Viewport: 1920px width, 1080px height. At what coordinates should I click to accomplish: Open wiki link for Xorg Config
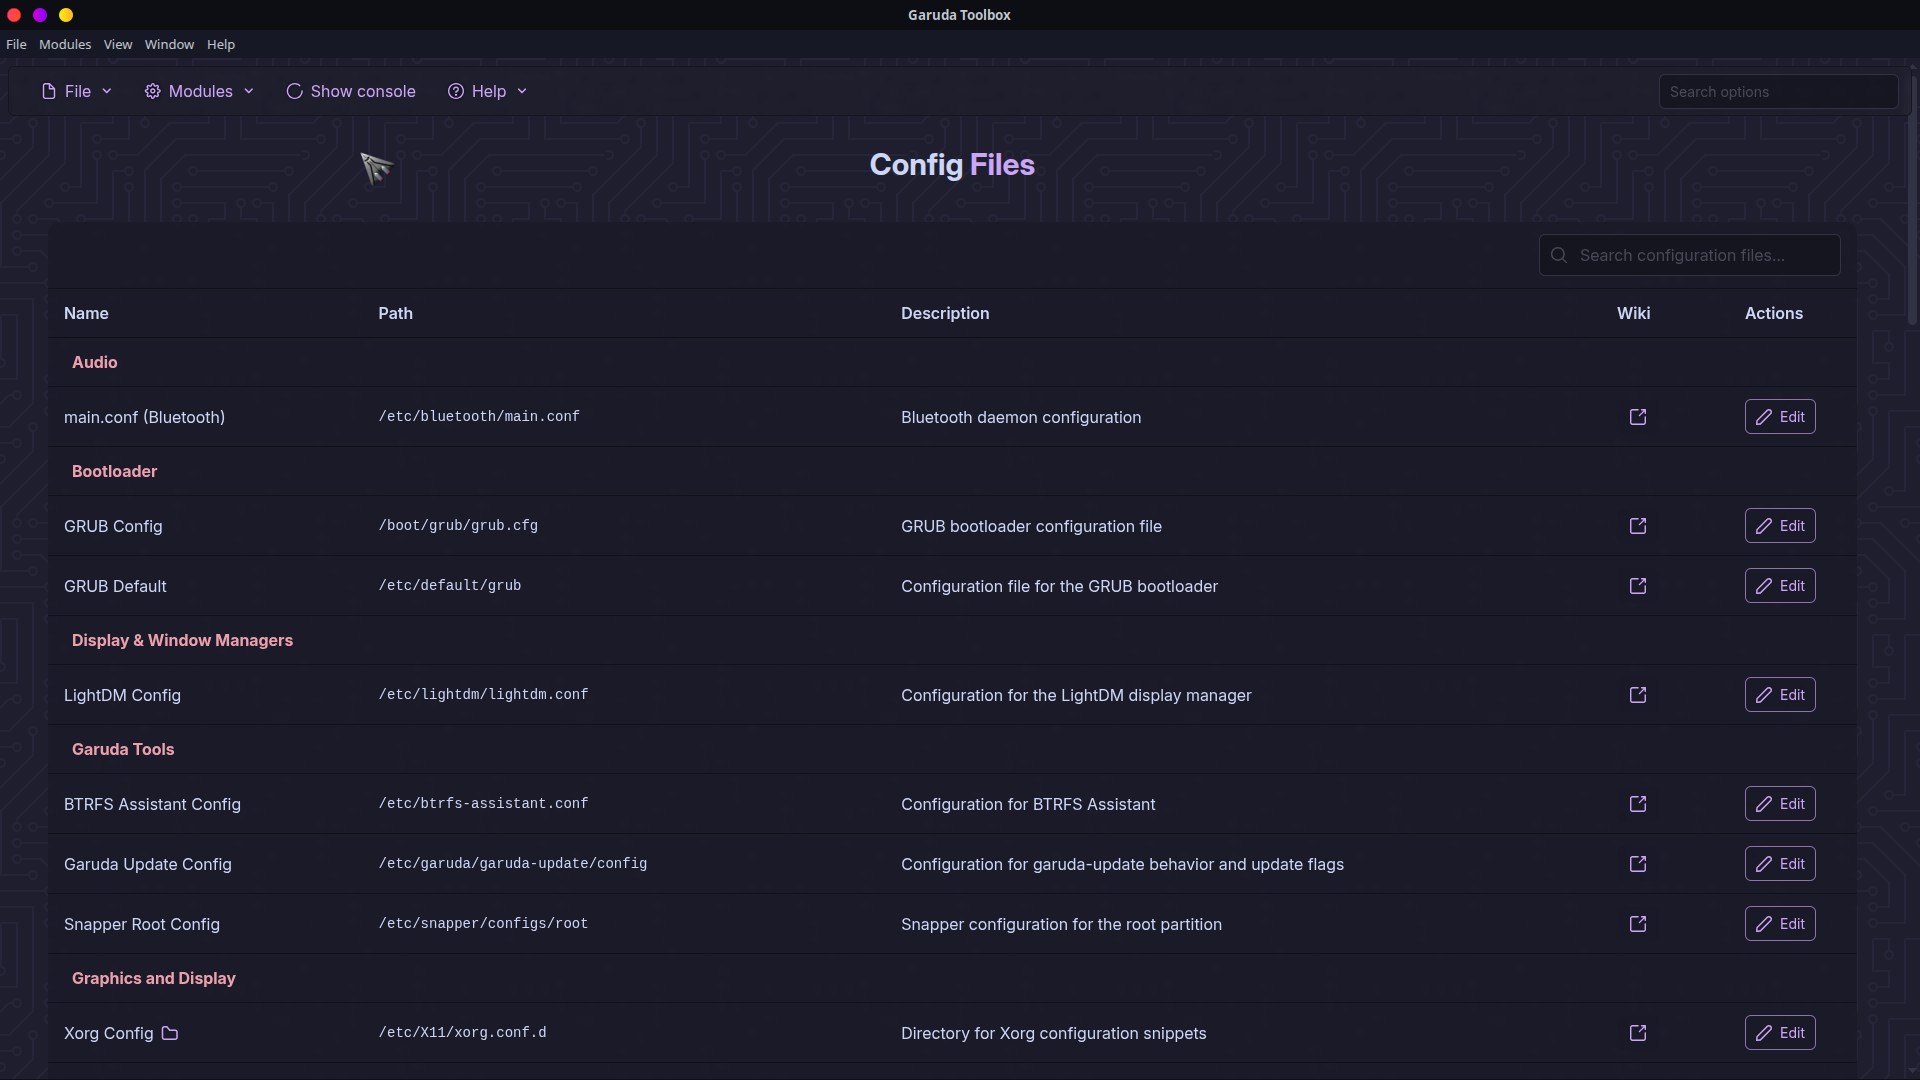[1638, 1033]
